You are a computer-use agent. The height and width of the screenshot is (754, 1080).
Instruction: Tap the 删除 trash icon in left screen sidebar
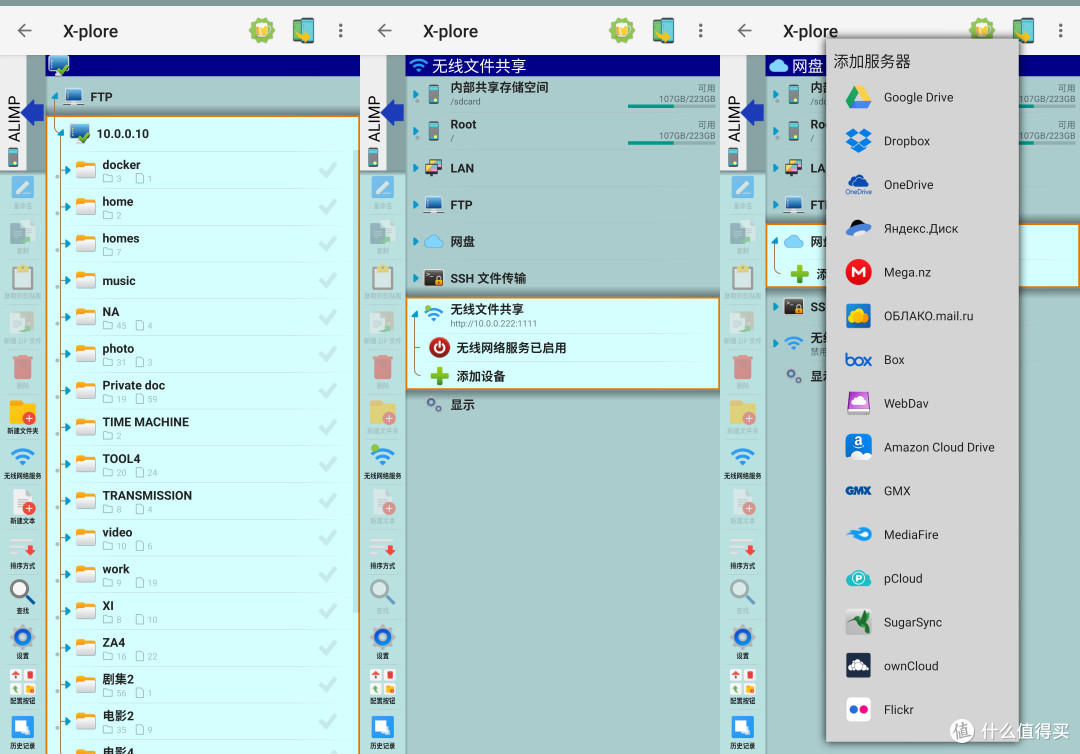point(23,372)
